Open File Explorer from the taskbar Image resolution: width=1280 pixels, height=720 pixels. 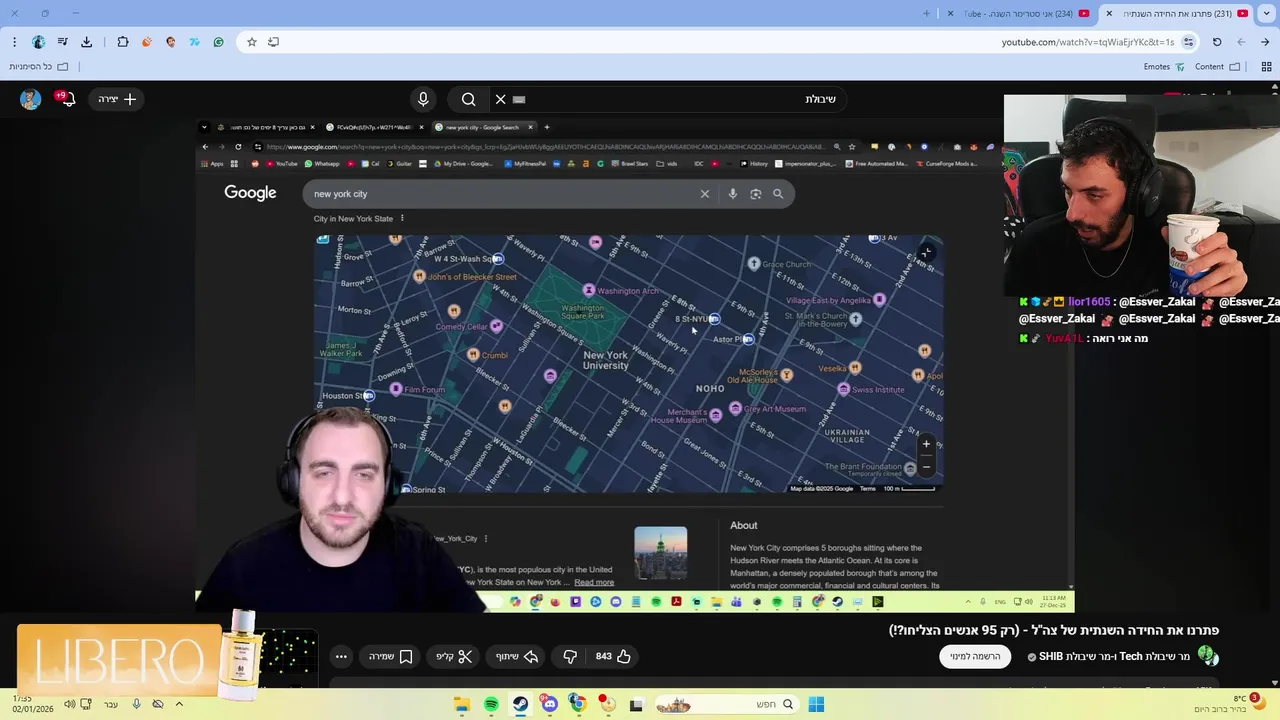(462, 705)
